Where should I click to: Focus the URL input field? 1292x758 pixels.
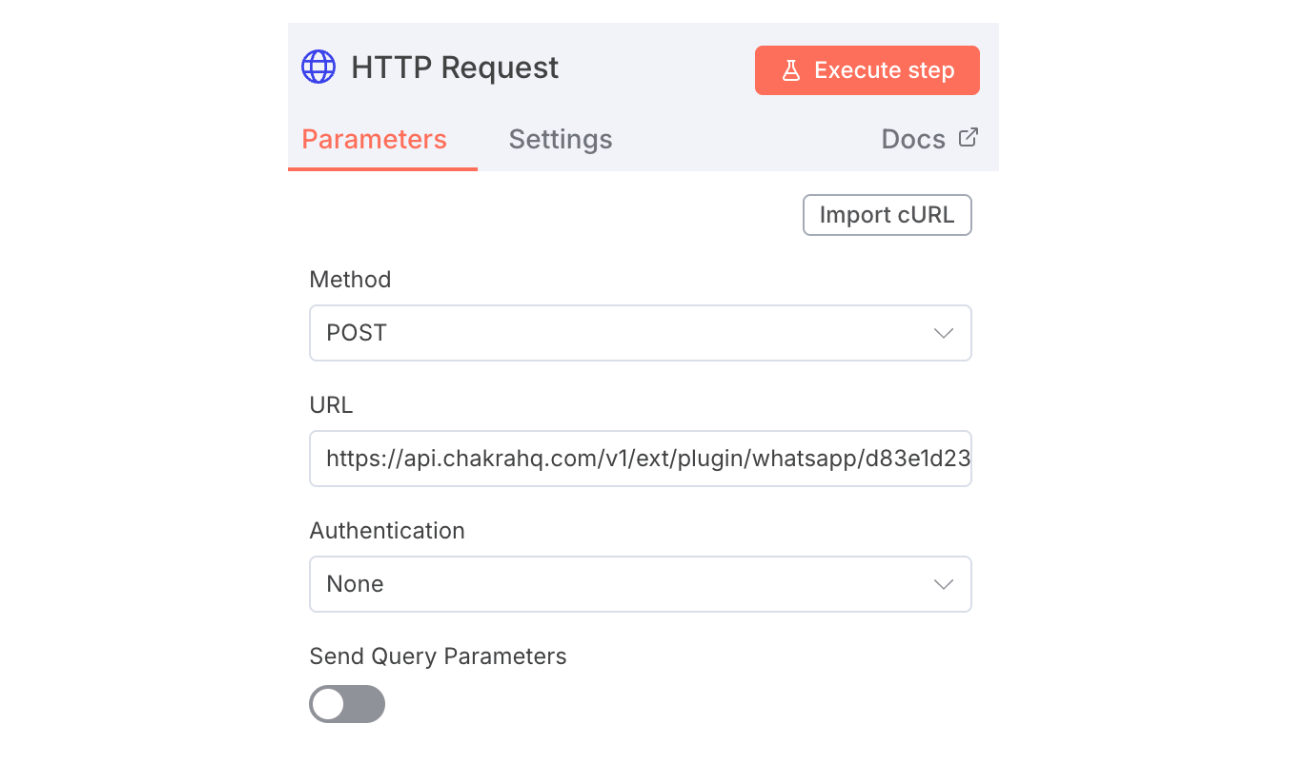click(640, 459)
